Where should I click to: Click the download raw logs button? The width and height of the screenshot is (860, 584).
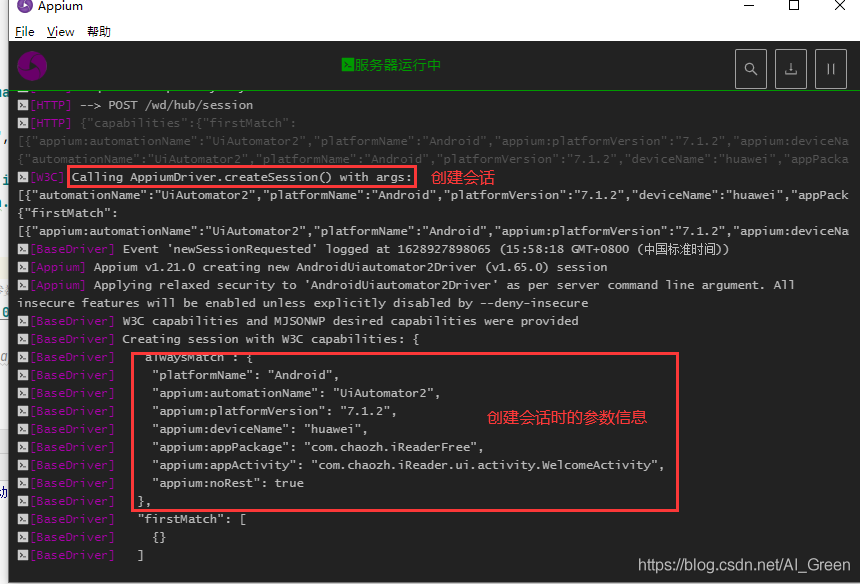pyautogui.click(x=791, y=69)
